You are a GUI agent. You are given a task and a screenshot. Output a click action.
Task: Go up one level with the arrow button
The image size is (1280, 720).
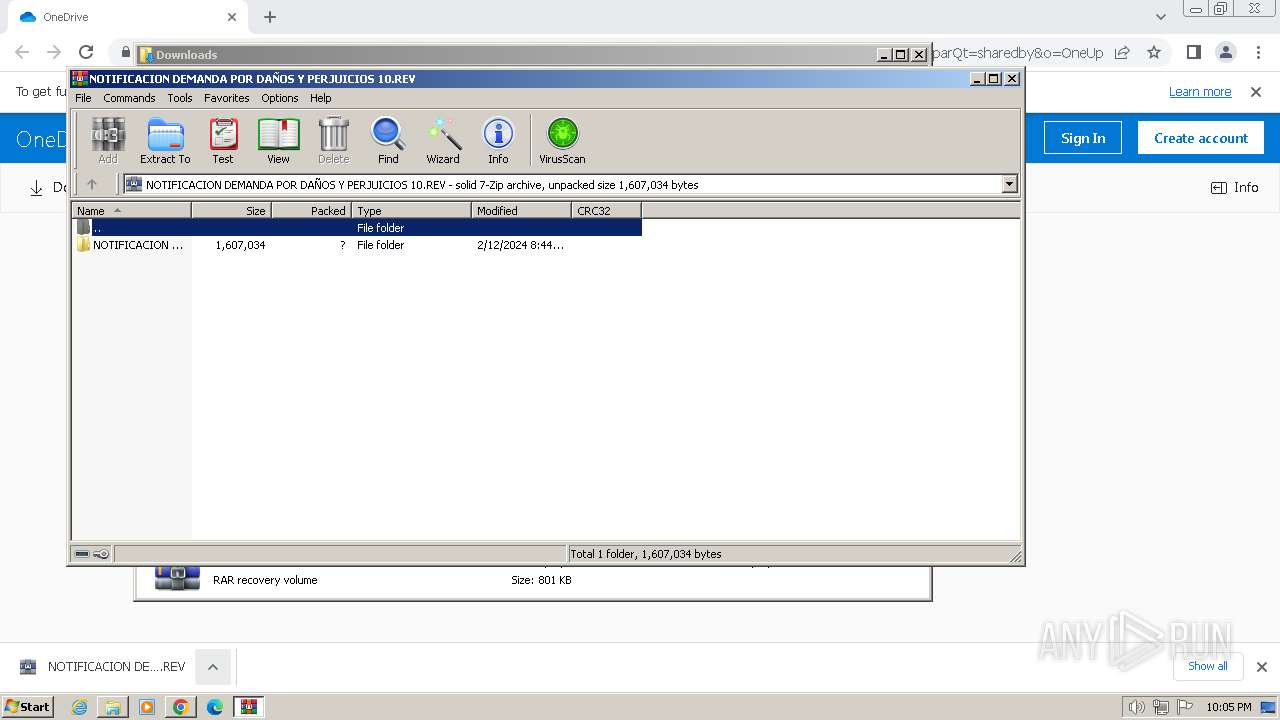92,184
